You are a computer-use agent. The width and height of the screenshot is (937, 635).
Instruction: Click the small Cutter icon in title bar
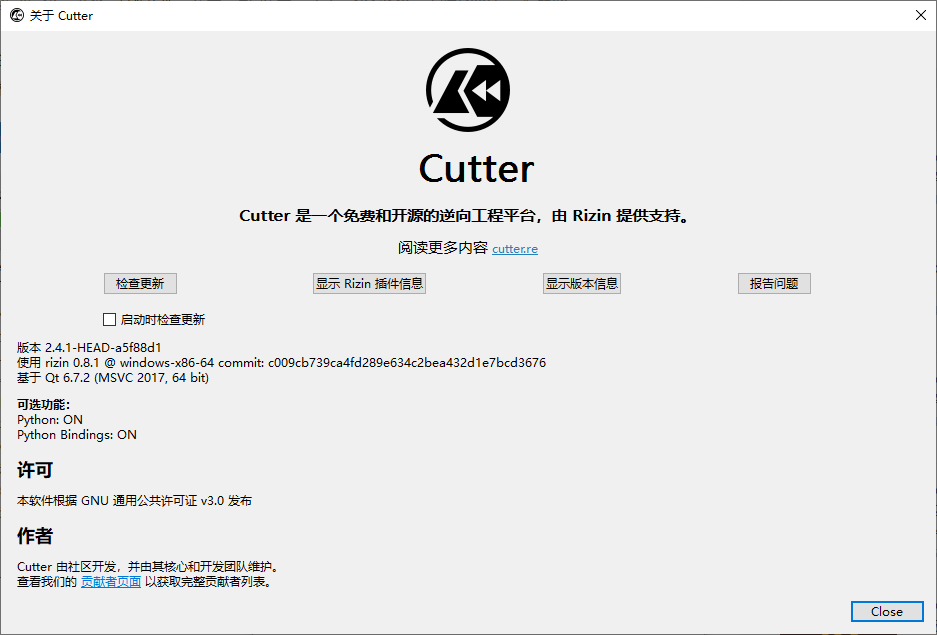pos(16,15)
